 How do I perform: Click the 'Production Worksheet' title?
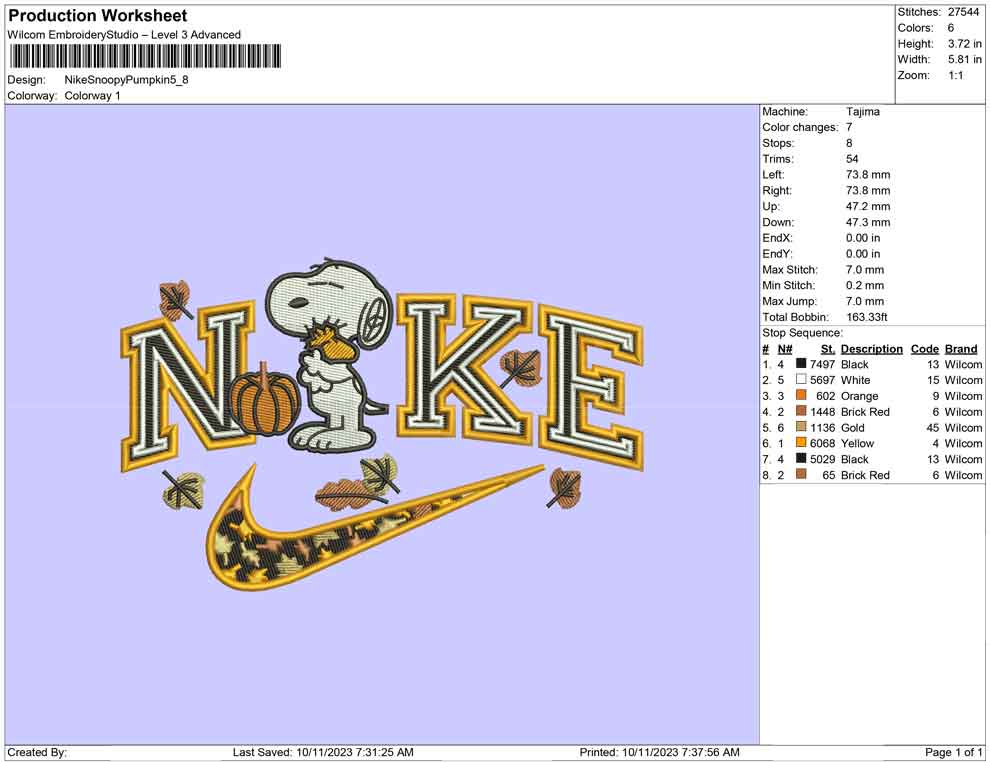coord(98,16)
